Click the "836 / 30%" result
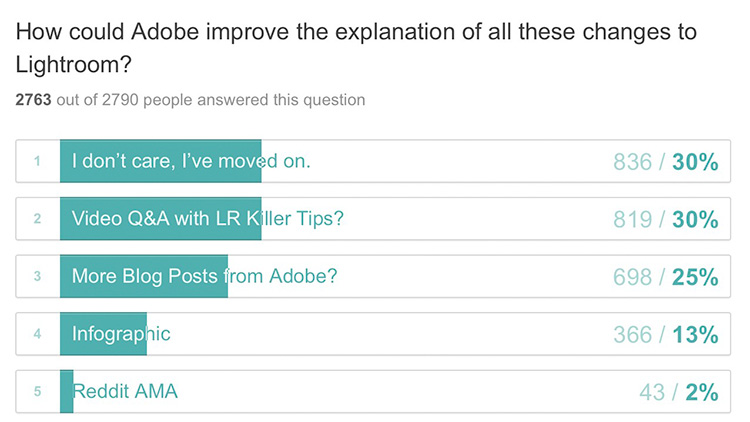 tap(666, 162)
